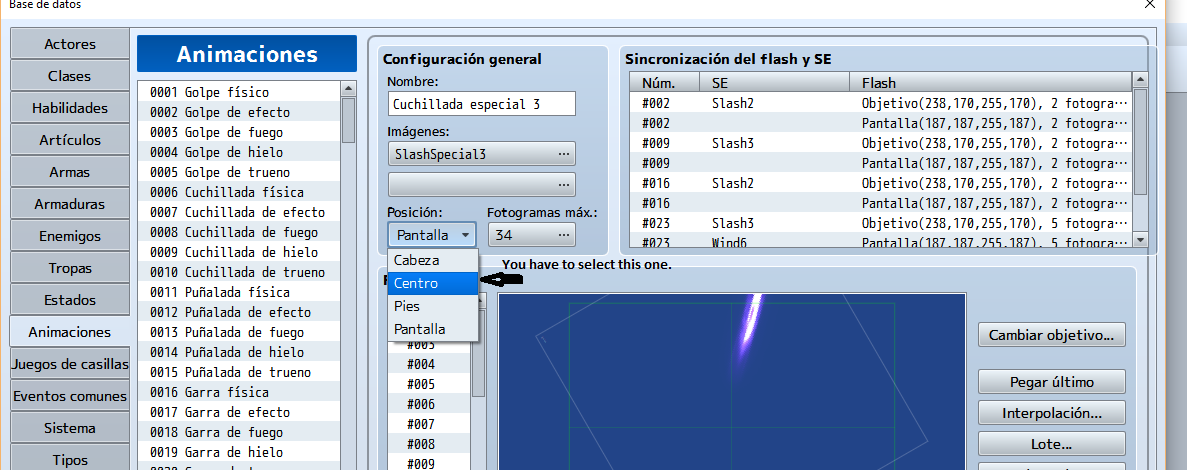Click the SE column header
The width and height of the screenshot is (1187, 470).
pyautogui.click(x=774, y=82)
